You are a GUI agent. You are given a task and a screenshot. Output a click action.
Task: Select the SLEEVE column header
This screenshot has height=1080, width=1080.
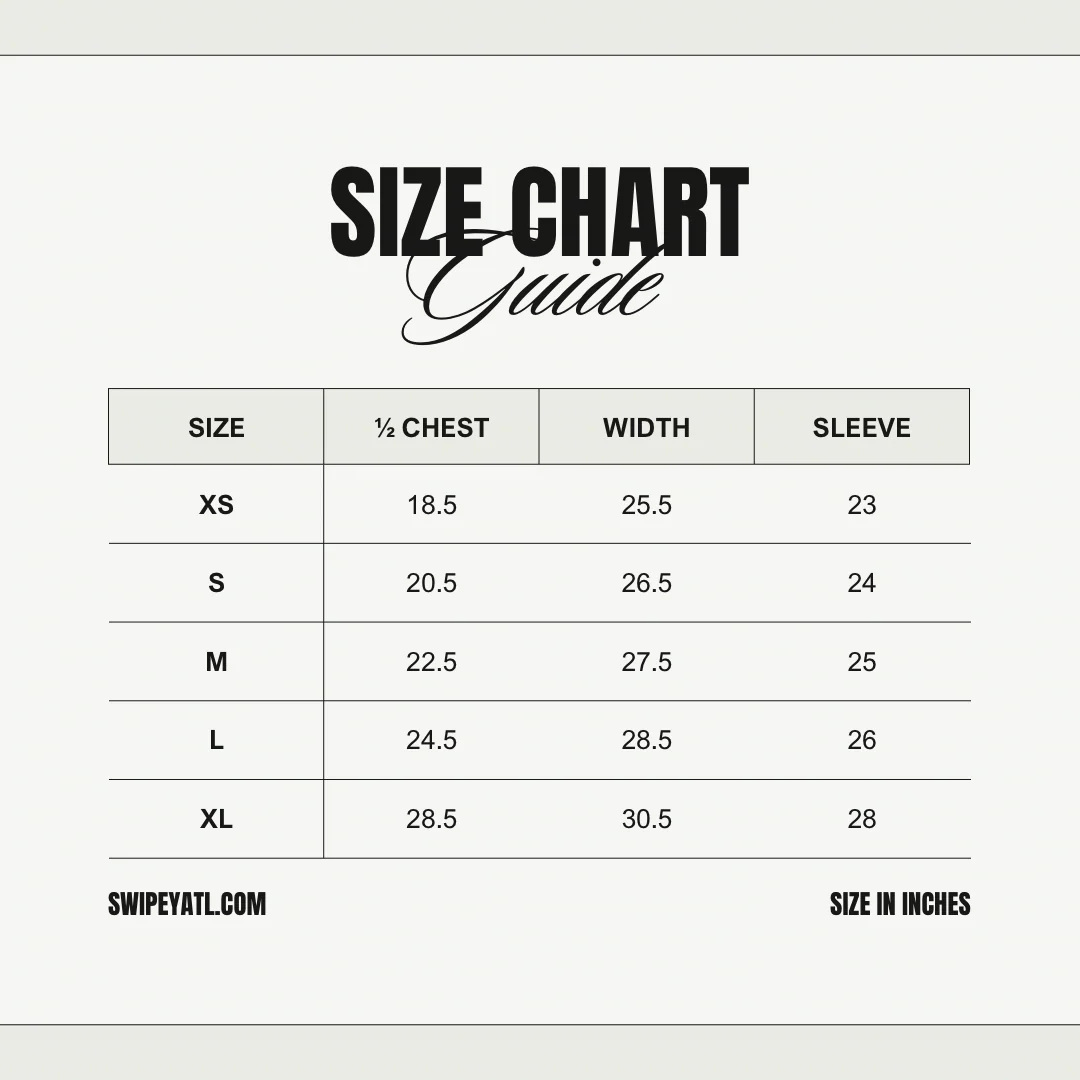861,428
